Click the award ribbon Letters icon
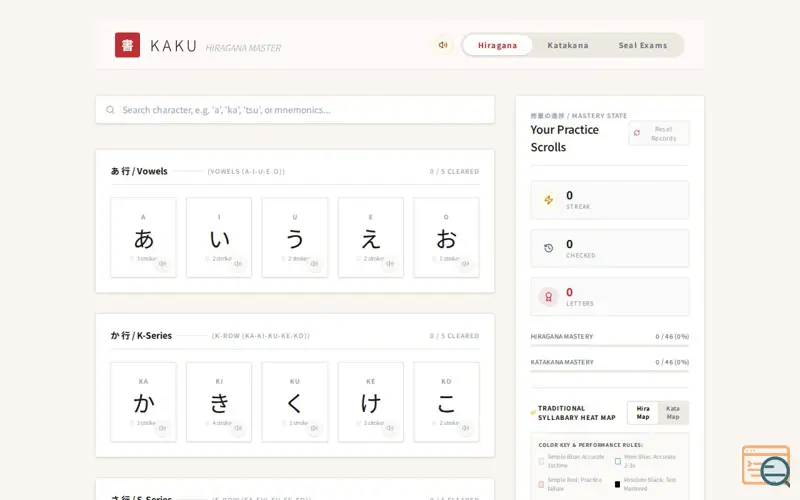The height and width of the screenshot is (500, 800). pos(548,296)
